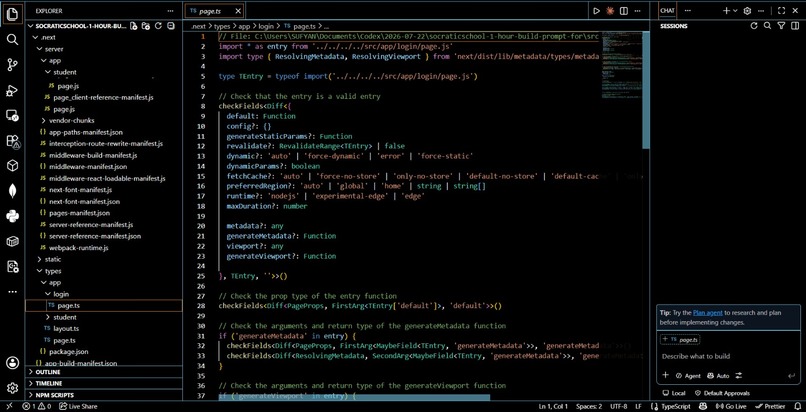
Task: Open the Python icon view in activity bar
Action: pyautogui.click(x=12, y=216)
